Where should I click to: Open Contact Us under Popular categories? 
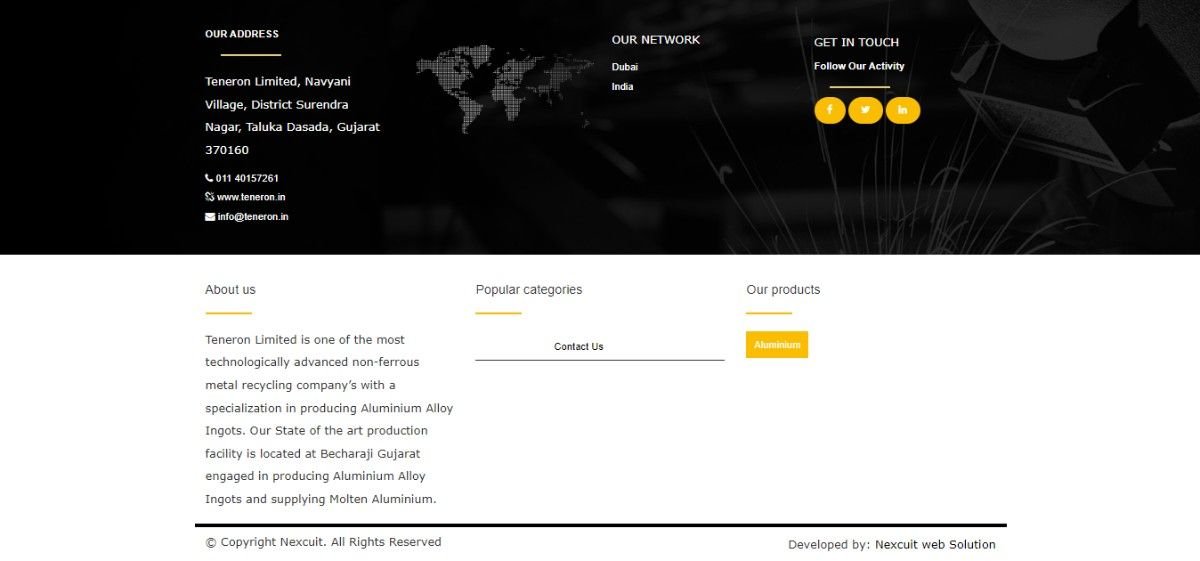pyautogui.click(x=579, y=347)
